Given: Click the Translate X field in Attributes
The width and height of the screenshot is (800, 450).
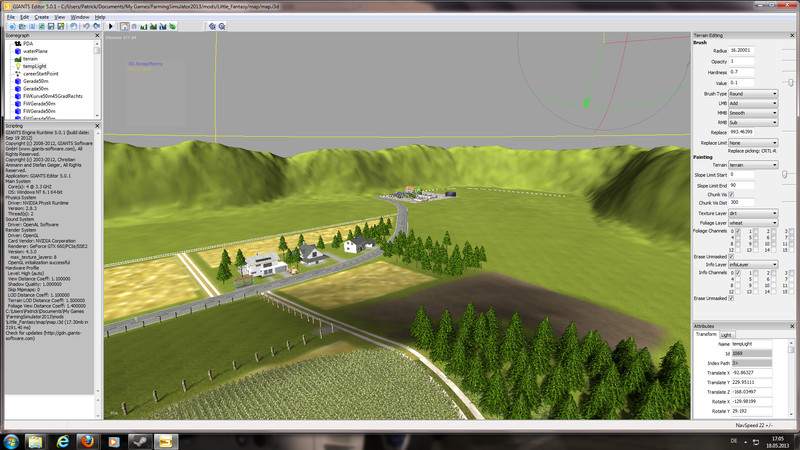Looking at the screenshot, I should (752, 372).
